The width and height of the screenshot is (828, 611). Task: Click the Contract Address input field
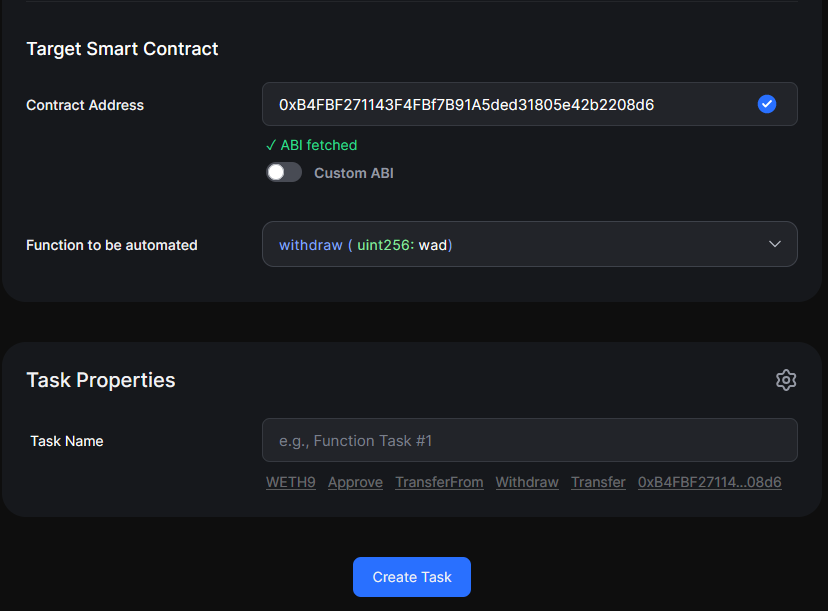tap(530, 104)
